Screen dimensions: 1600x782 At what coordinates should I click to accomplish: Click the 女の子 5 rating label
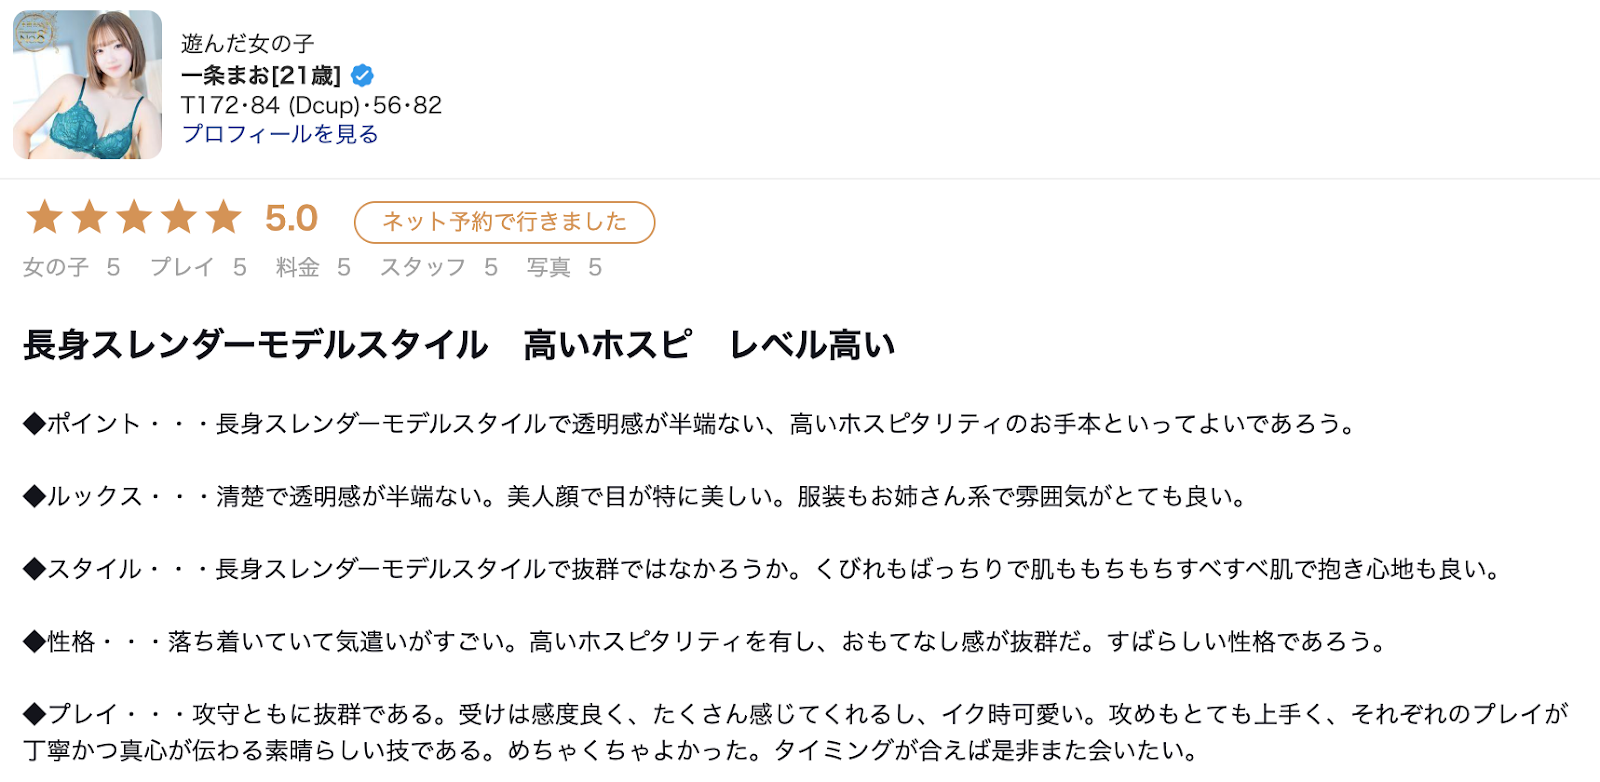[71, 267]
